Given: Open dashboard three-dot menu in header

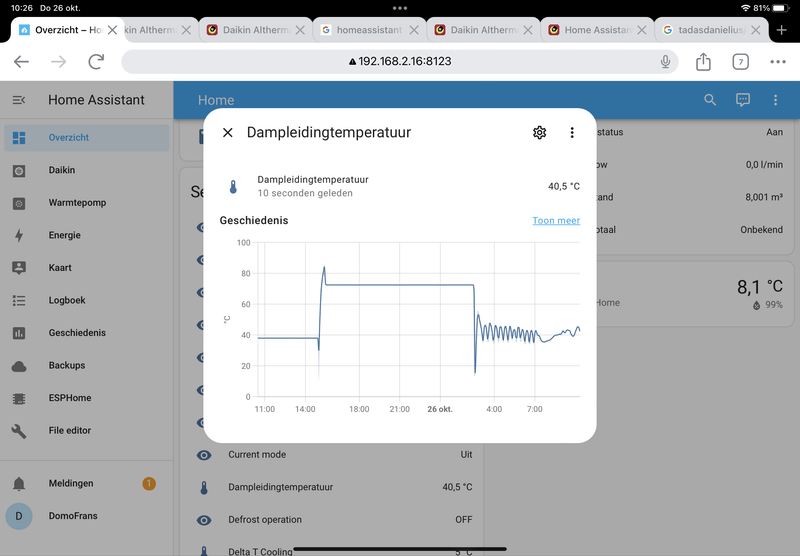Looking at the screenshot, I should [x=776, y=100].
